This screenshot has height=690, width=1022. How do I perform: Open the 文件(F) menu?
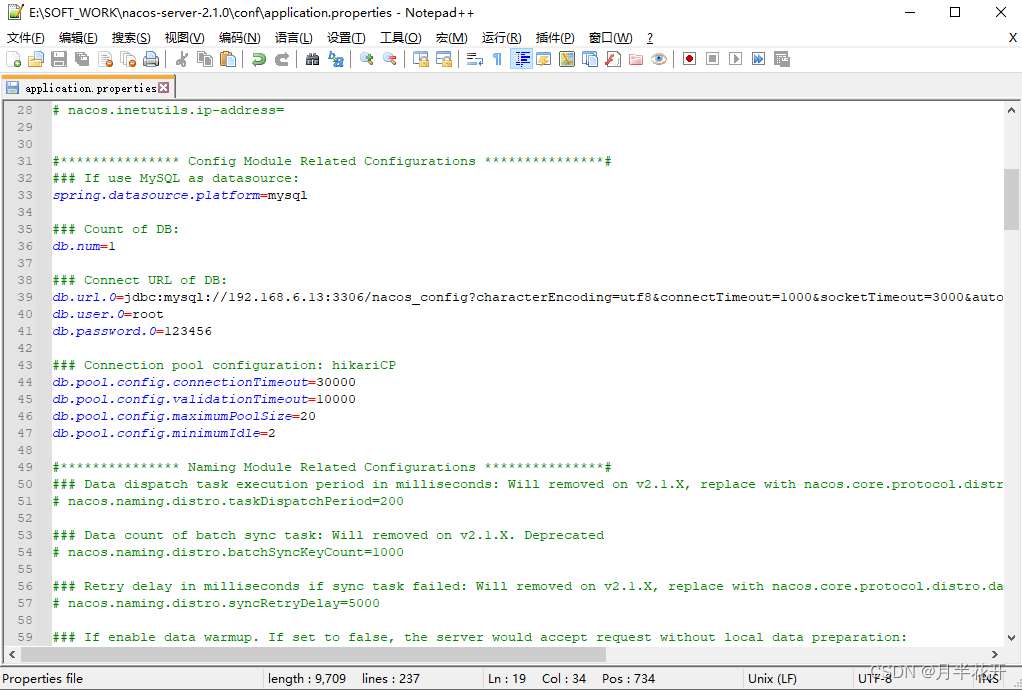coord(26,38)
